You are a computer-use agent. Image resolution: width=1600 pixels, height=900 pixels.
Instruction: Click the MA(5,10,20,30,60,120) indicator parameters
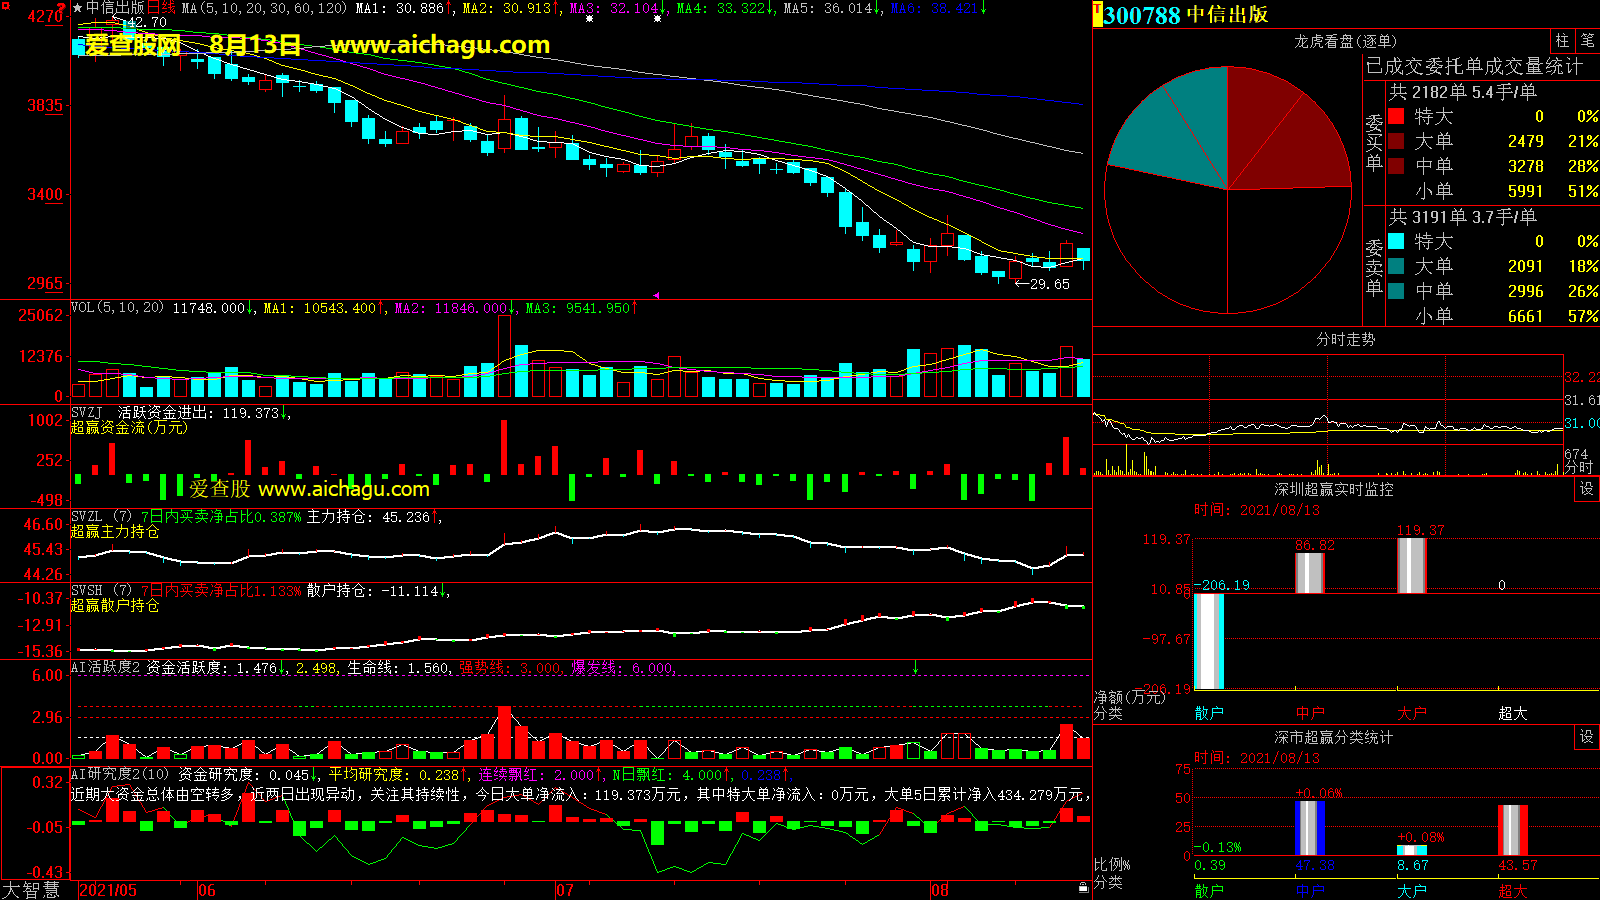click(264, 8)
